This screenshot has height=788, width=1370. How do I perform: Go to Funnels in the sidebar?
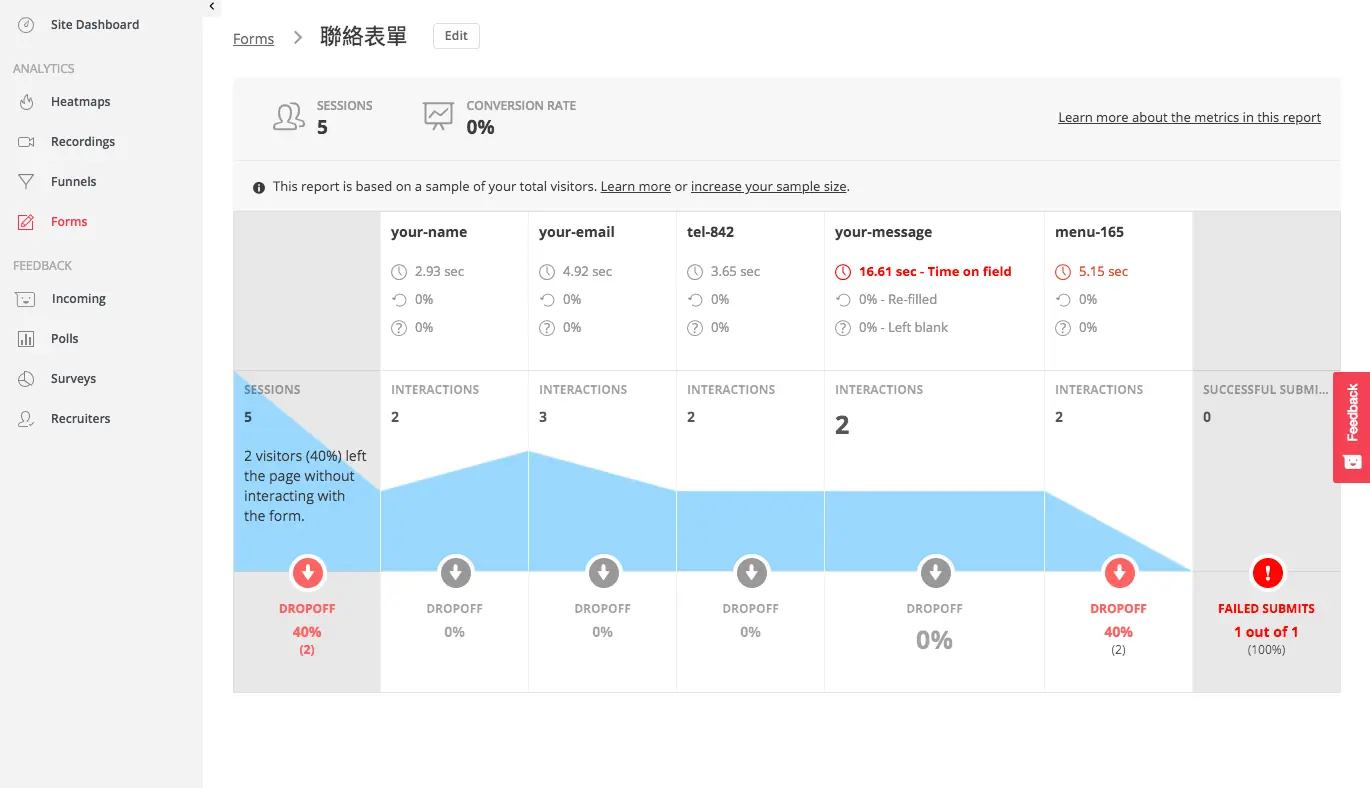[x=74, y=182]
